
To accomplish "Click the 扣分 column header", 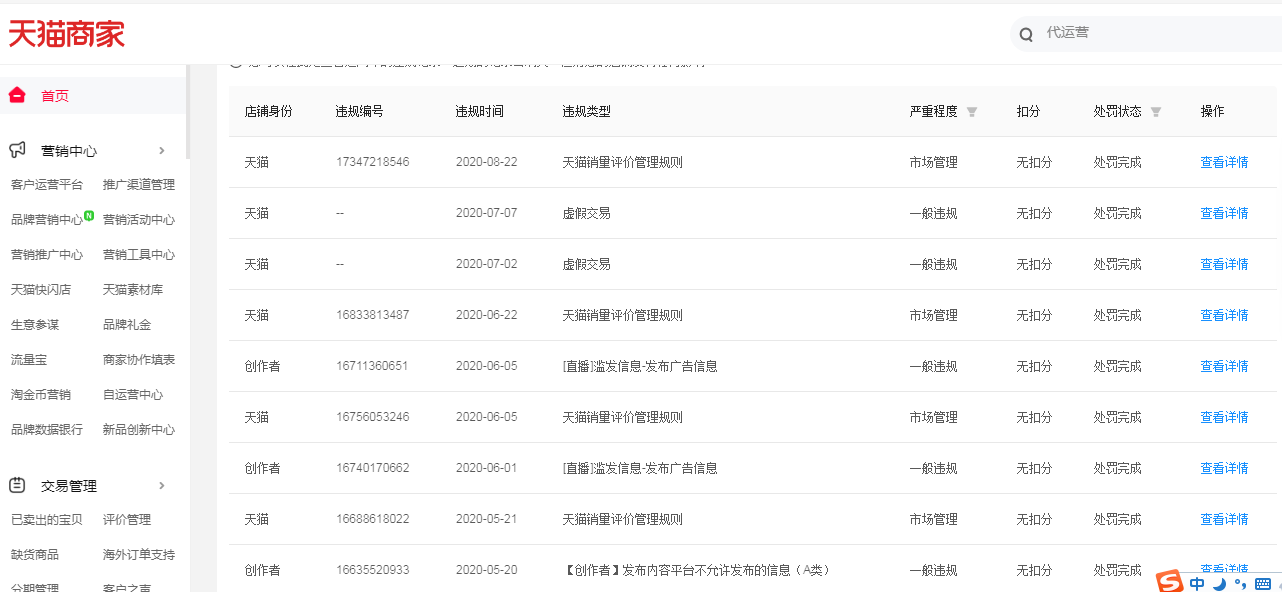I will pyautogui.click(x=1028, y=112).
